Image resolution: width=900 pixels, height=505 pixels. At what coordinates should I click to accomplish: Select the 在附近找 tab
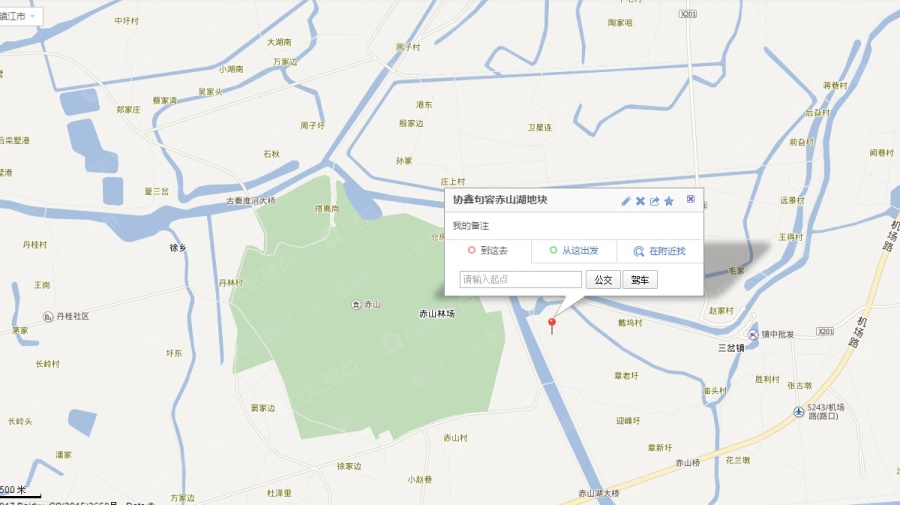coord(660,251)
